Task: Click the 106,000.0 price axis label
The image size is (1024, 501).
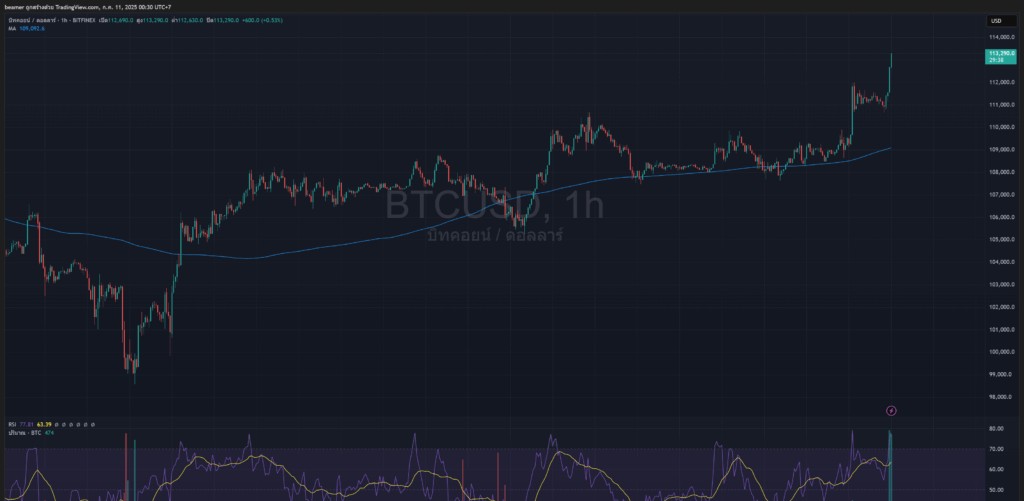Action: (x=1001, y=218)
